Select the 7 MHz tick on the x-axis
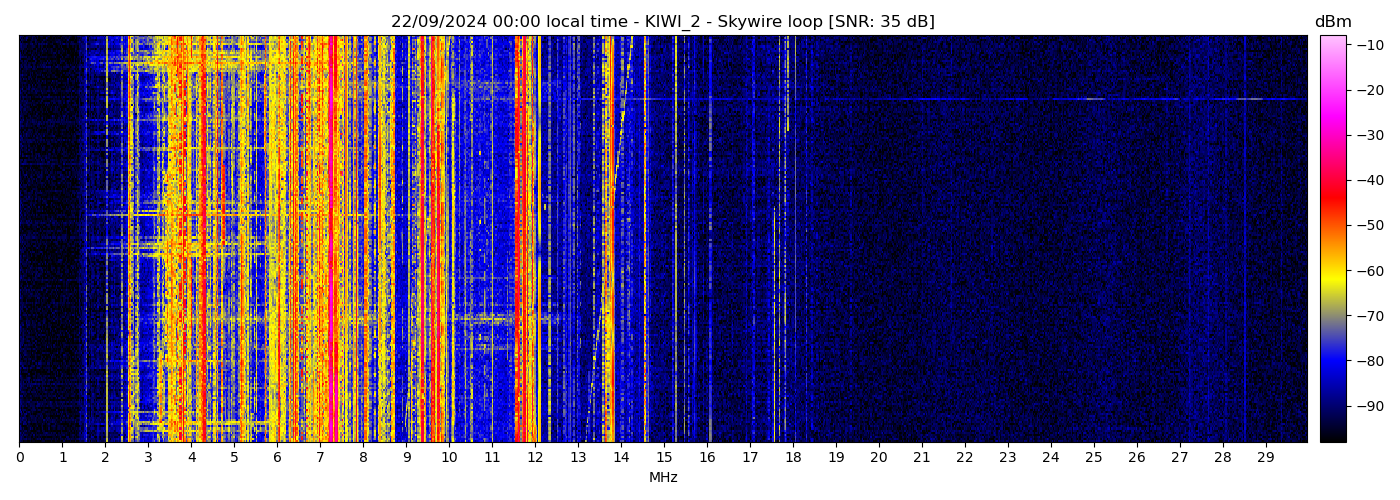1400x500 pixels. click(320, 457)
